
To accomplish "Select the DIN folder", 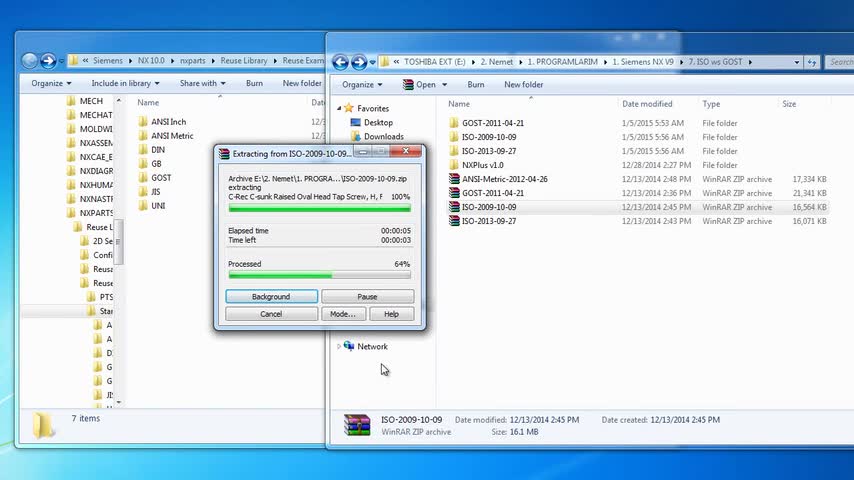I will (x=158, y=150).
